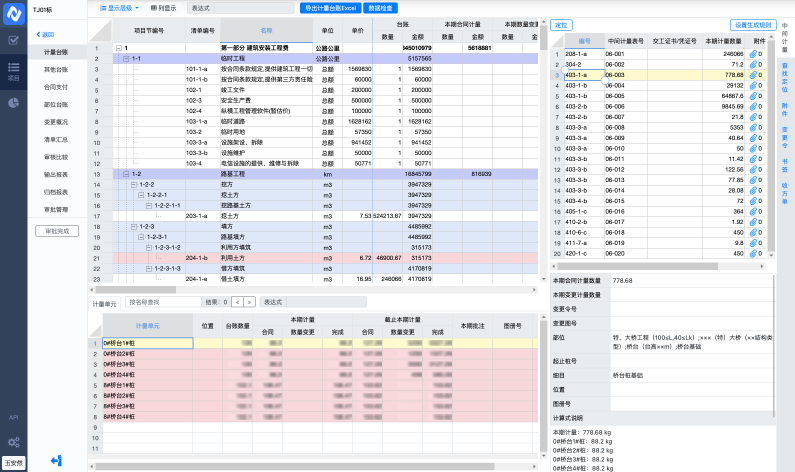Open the settings gears icon
This screenshot has width=795, height=472.
click(x=13, y=441)
